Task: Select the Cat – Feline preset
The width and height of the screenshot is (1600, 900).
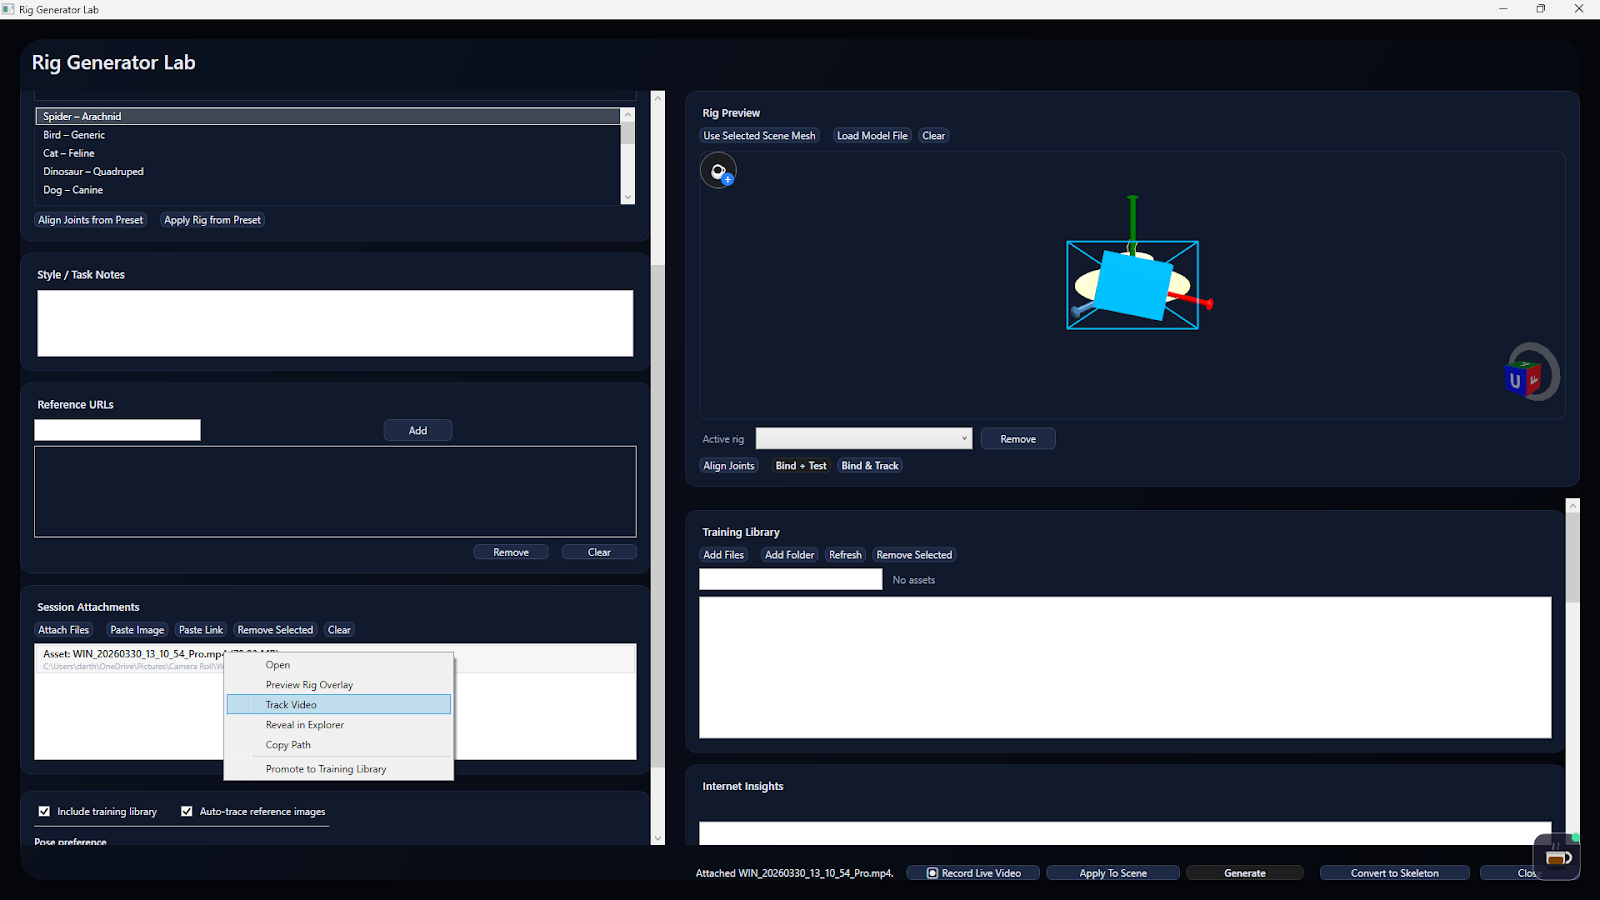Action: click(69, 153)
